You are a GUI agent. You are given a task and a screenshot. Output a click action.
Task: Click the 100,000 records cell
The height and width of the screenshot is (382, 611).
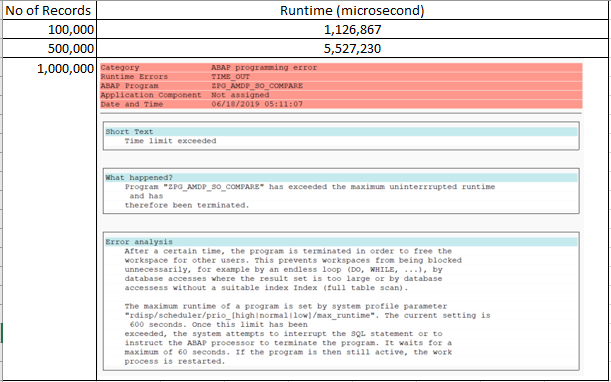[49, 29]
